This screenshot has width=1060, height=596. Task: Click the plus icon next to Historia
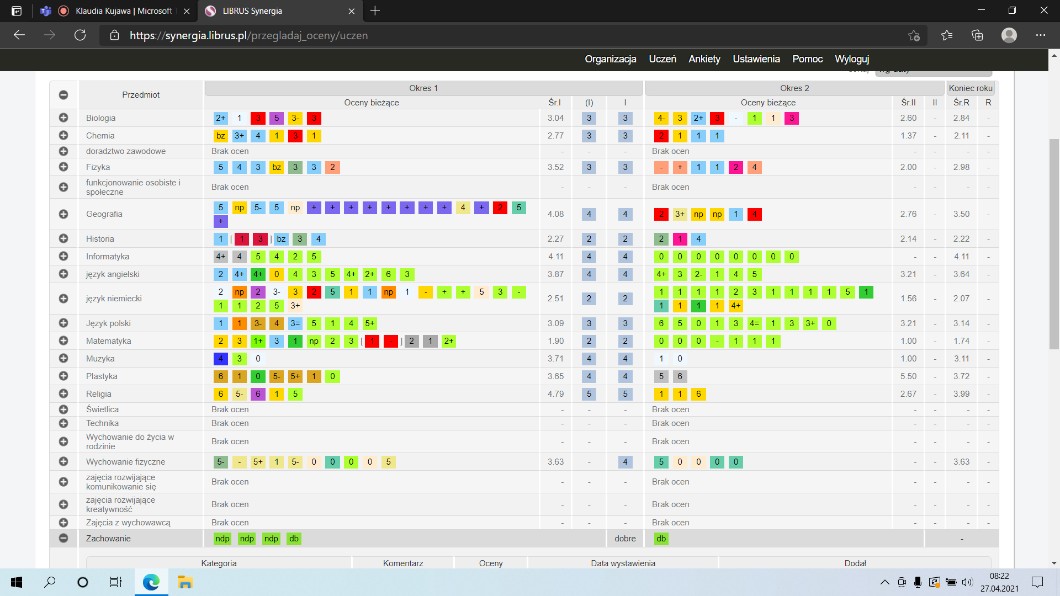coord(64,239)
